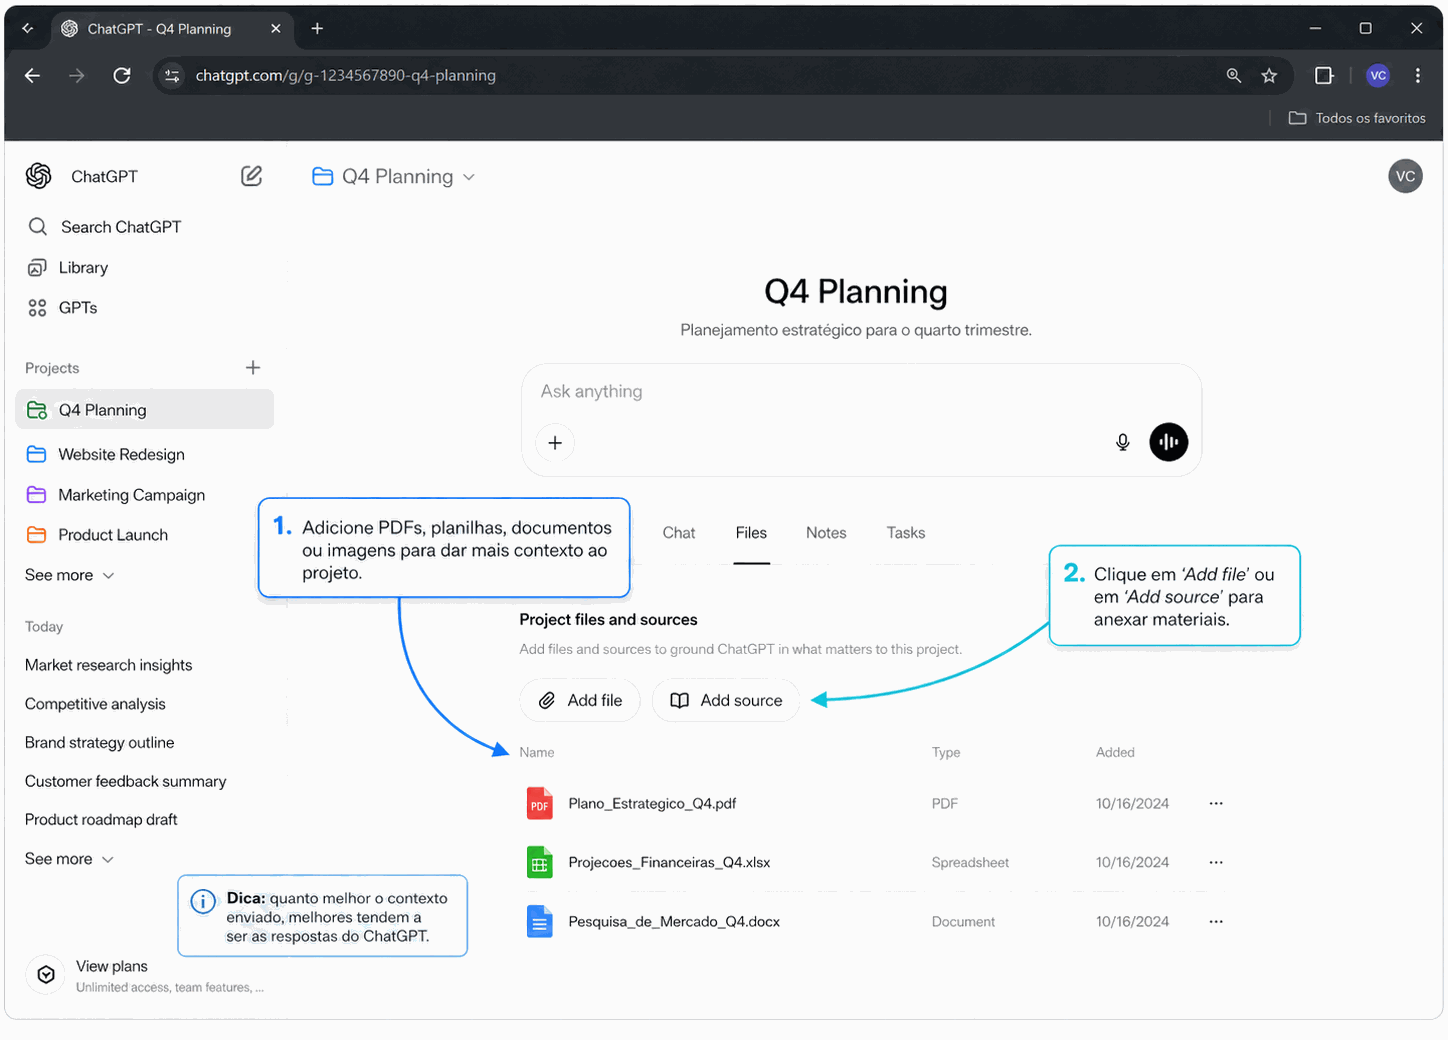Start voice mode with the black waveform button
The width and height of the screenshot is (1448, 1040).
1168,442
